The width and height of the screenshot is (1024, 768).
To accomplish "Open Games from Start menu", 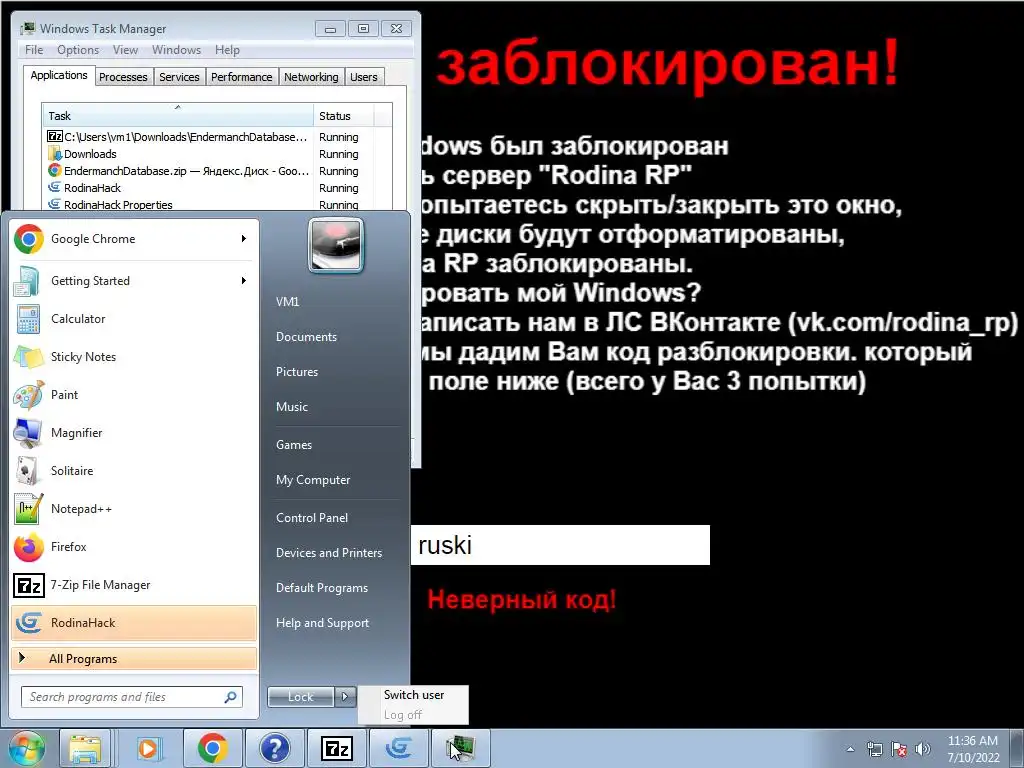I will click(294, 445).
